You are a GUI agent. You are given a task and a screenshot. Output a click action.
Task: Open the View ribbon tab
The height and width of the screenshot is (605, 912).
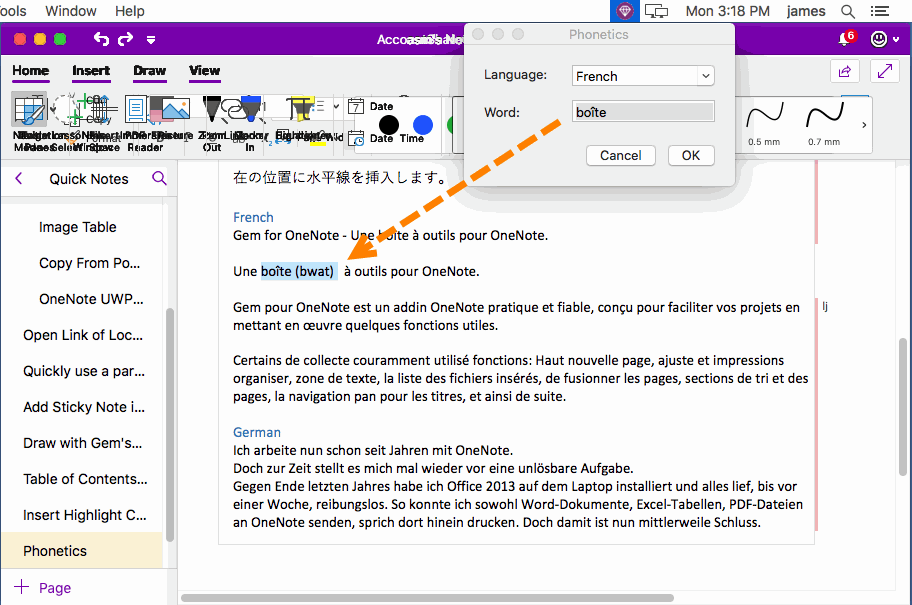[204, 70]
